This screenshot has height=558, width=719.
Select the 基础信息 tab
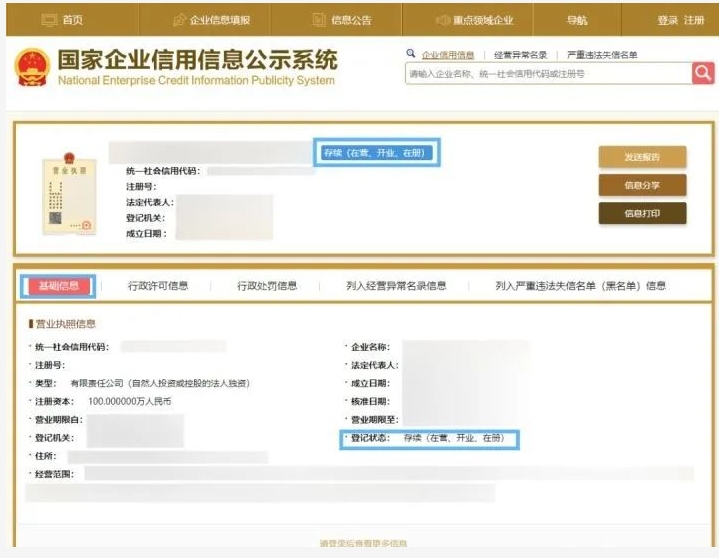click(x=59, y=286)
